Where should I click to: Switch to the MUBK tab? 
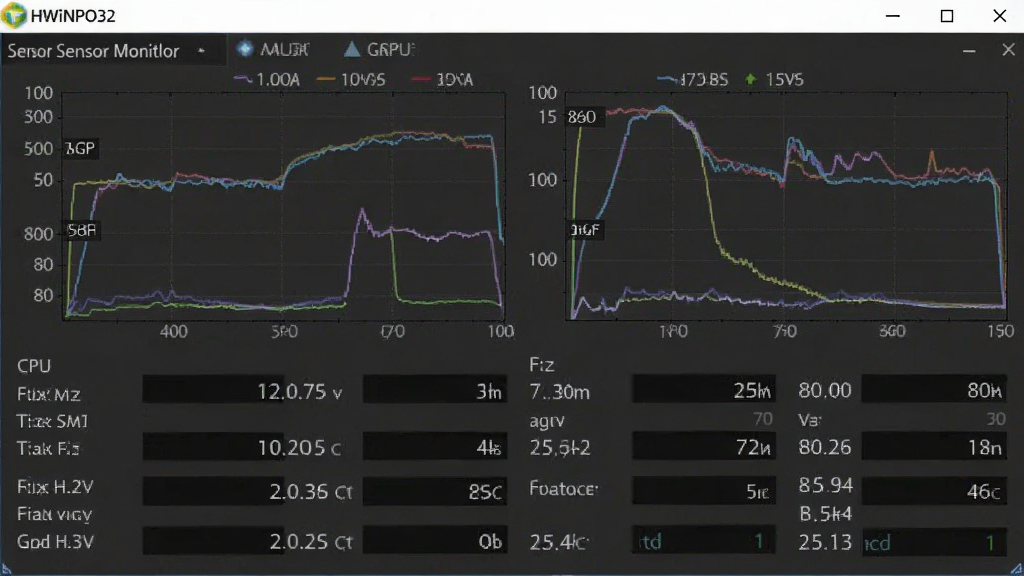273,49
